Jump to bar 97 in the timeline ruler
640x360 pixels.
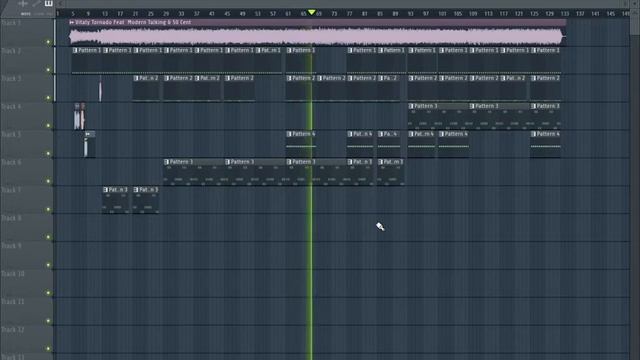pyautogui.click(x=426, y=13)
